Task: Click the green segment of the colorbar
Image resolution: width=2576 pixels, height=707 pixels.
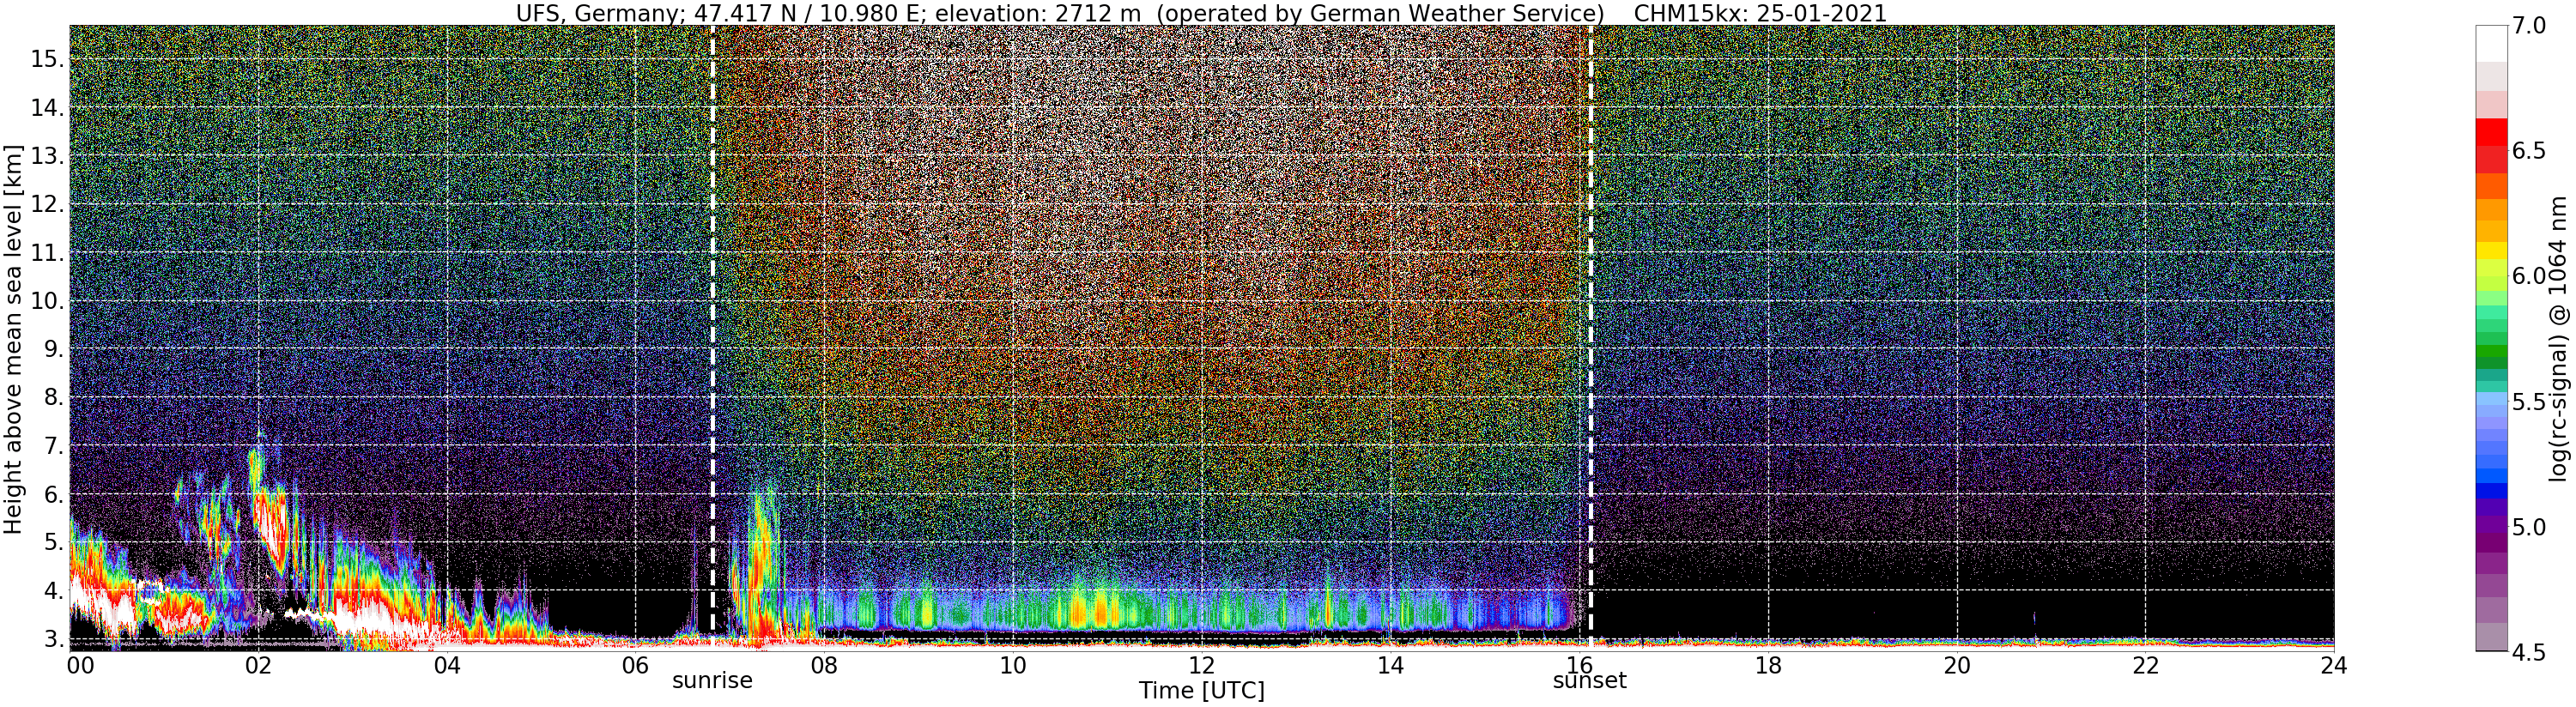Action: (x=2491, y=350)
